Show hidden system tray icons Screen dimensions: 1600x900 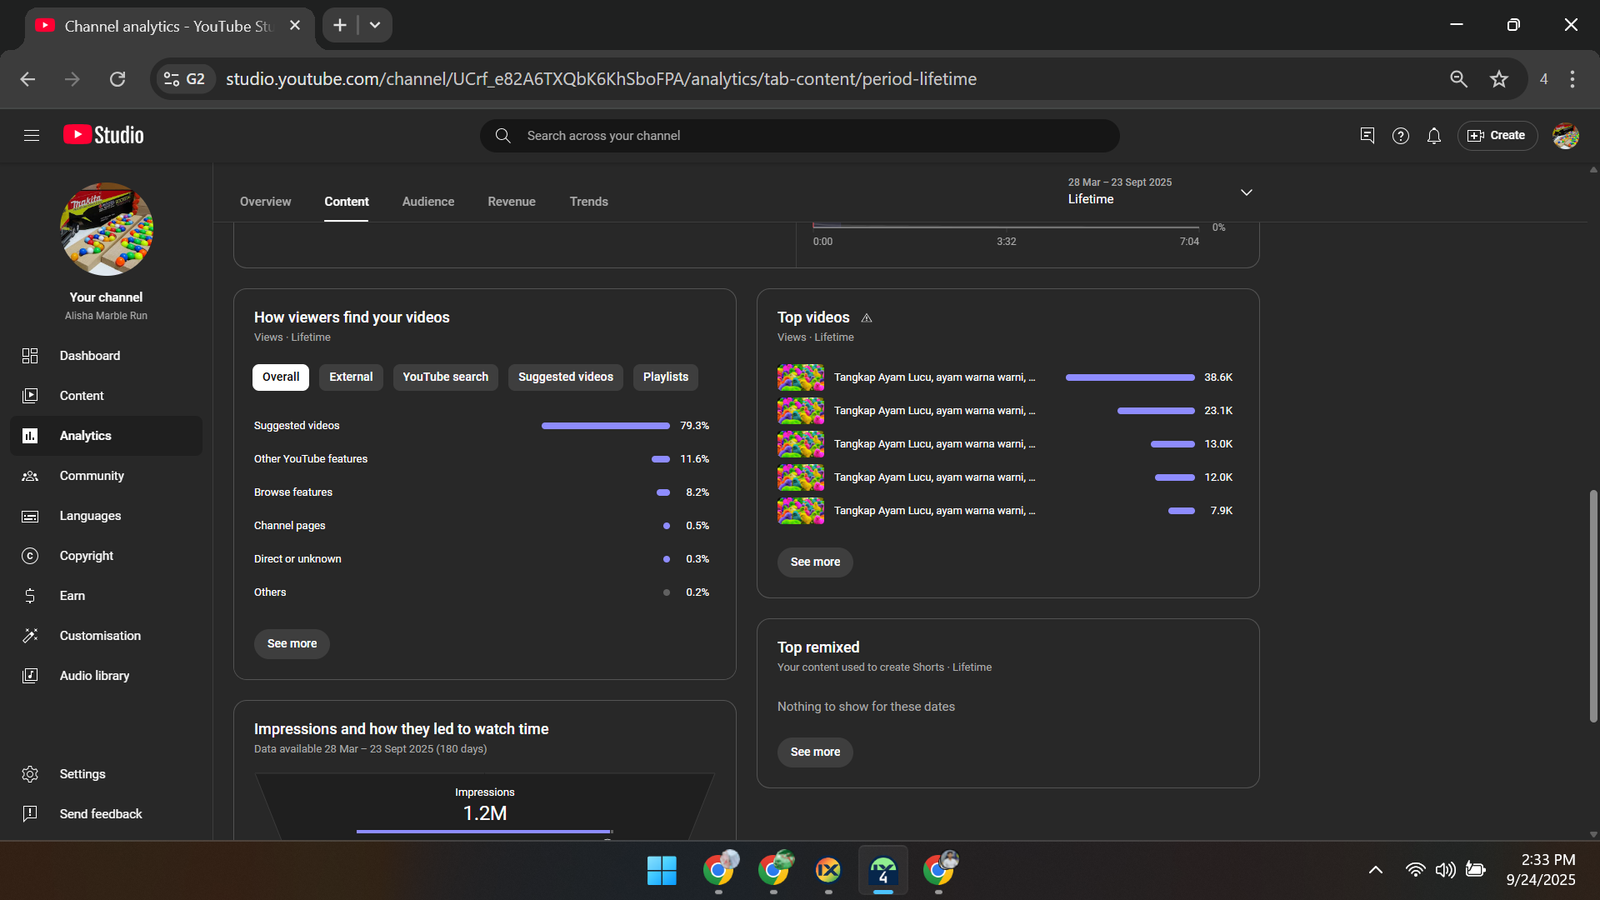click(1375, 870)
